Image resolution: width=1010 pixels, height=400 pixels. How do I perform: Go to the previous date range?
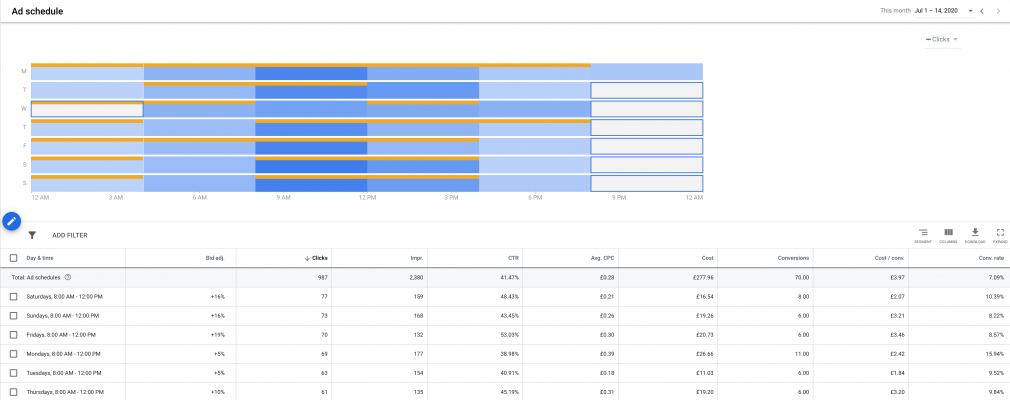pos(982,11)
